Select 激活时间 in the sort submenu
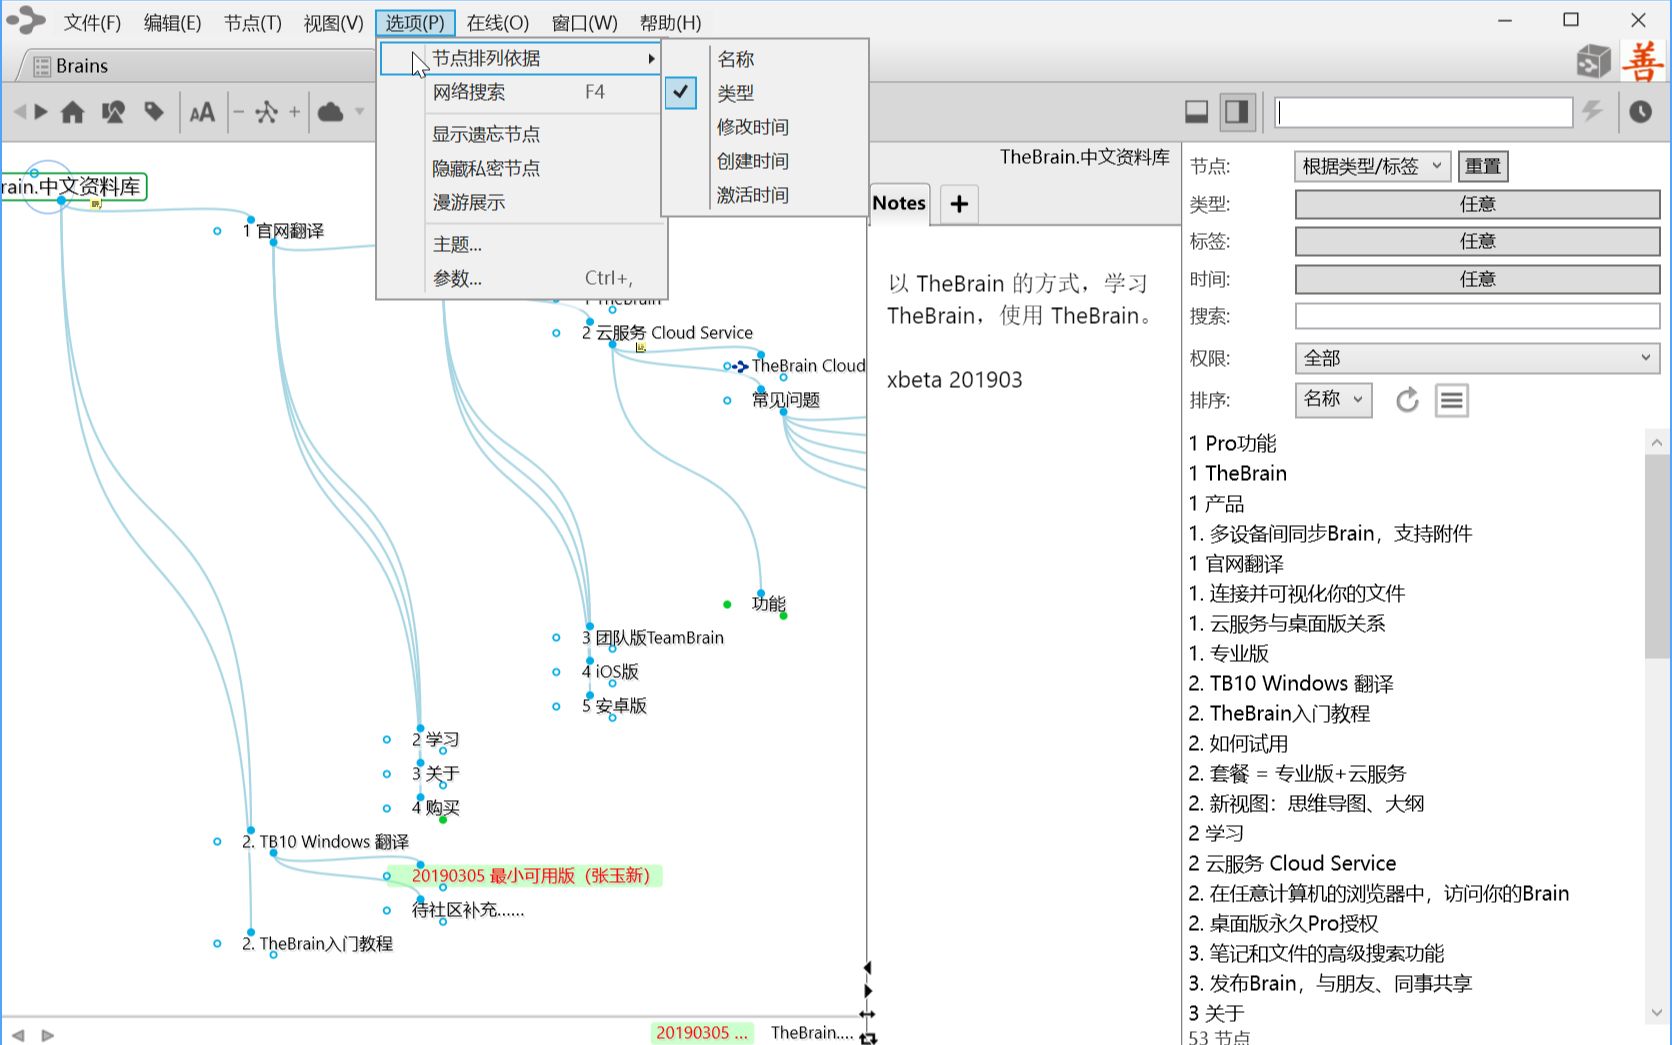The width and height of the screenshot is (1672, 1045). (752, 195)
